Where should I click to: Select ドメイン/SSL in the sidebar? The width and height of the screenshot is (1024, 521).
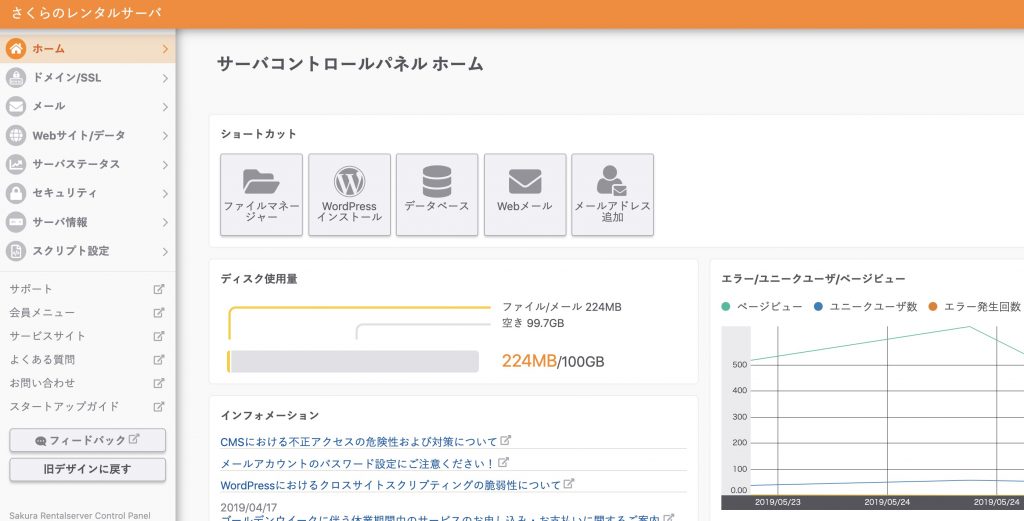tap(88, 78)
